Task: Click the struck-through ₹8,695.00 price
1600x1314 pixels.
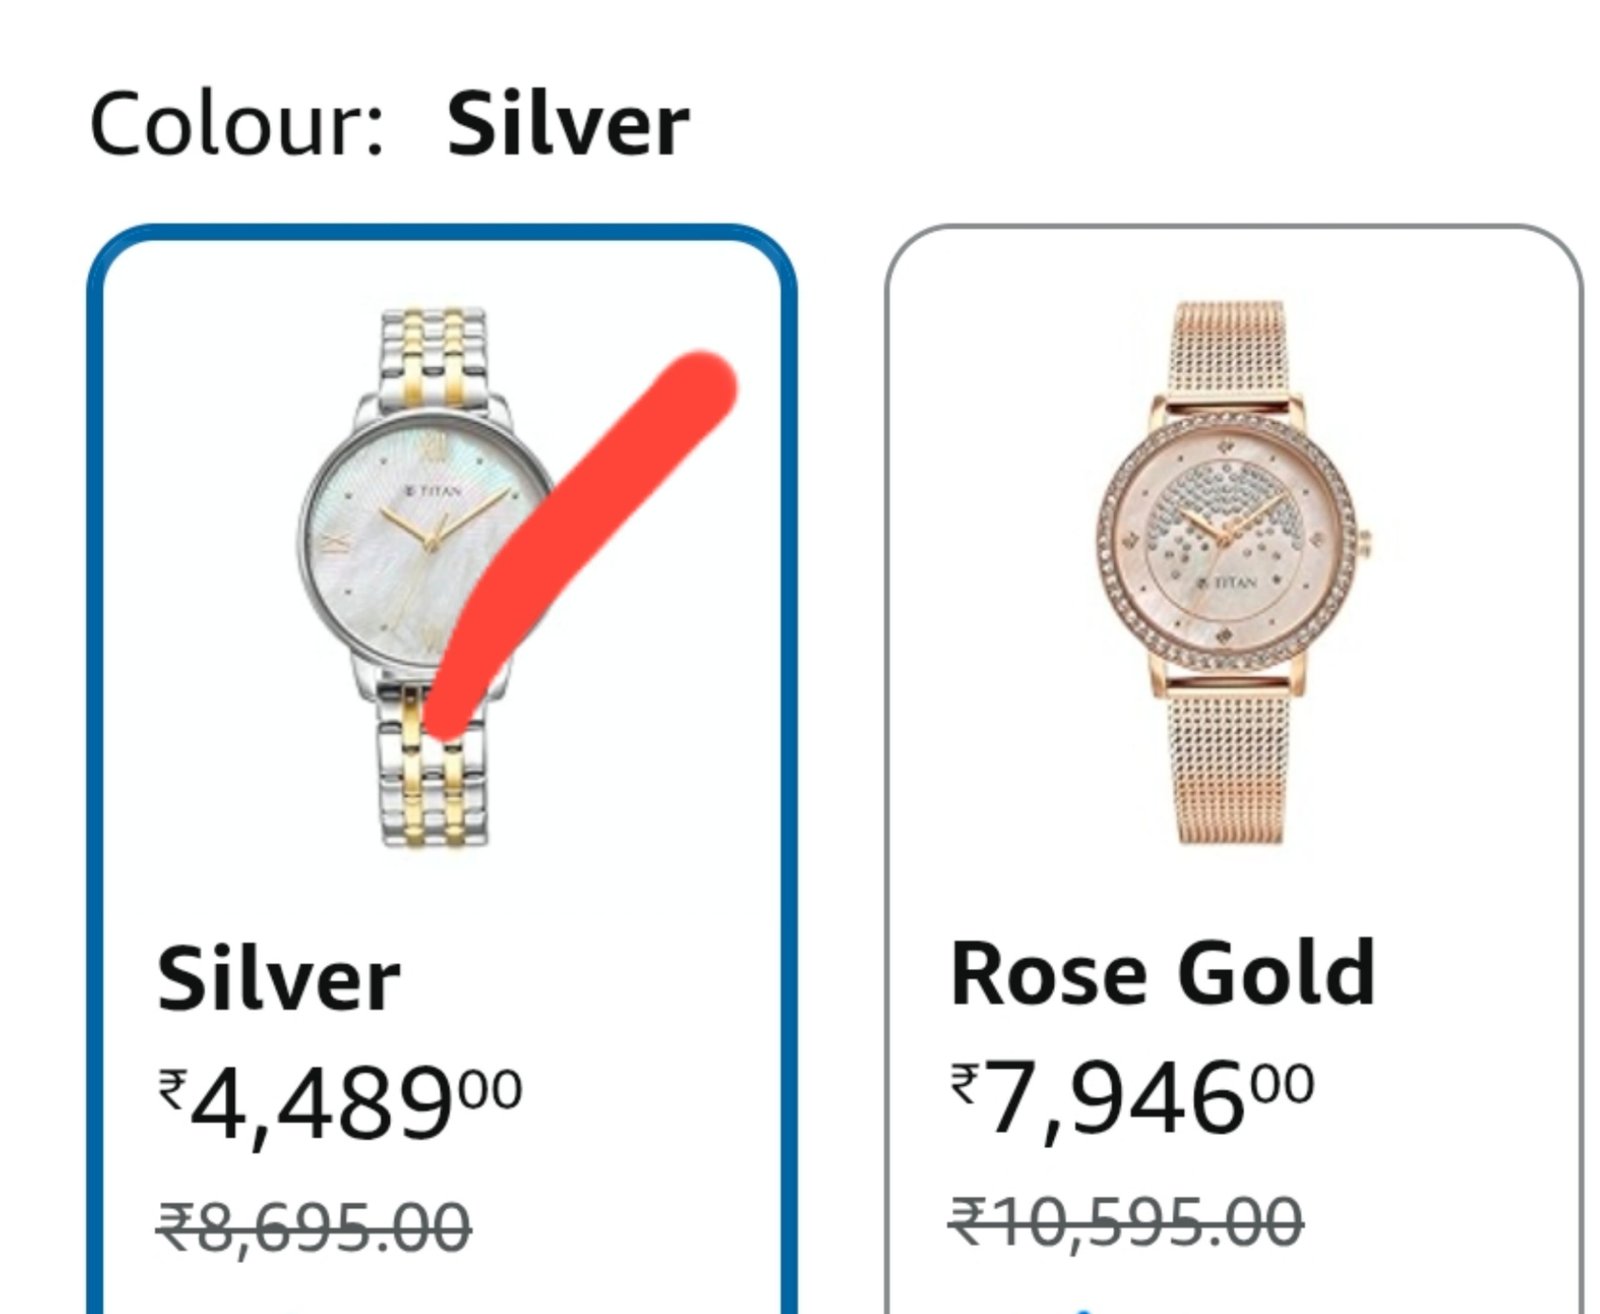Action: (313, 1226)
